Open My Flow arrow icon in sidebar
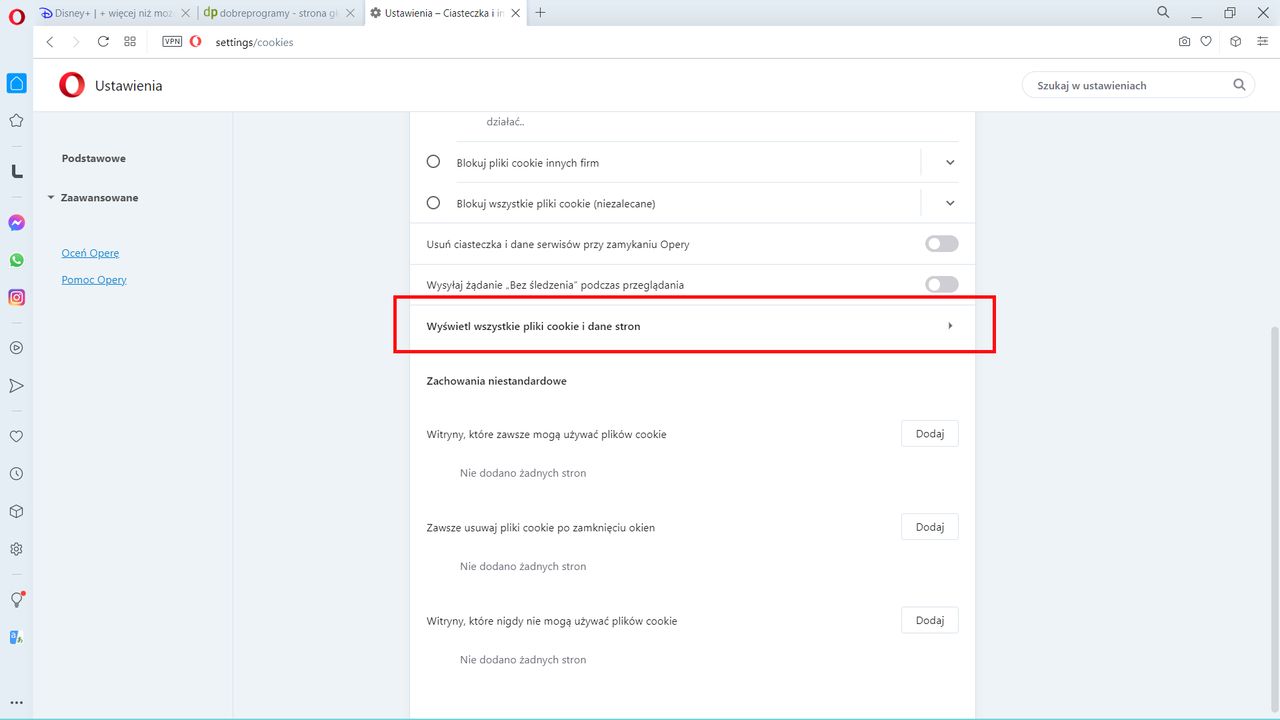The height and width of the screenshot is (720, 1280). click(x=16, y=386)
